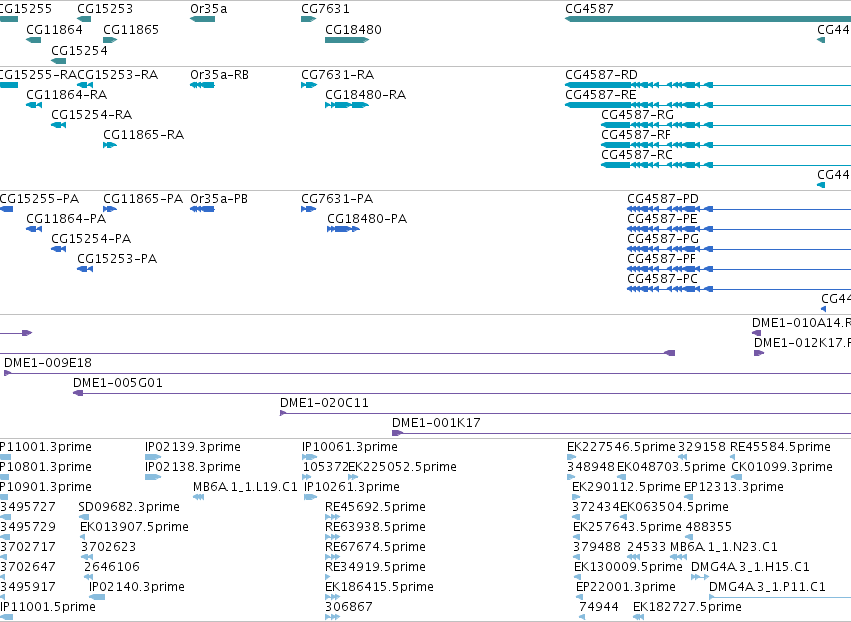This screenshot has height=622, width=851.
Task: Click the DME1-005G01 BAC label
Action: coord(118,383)
